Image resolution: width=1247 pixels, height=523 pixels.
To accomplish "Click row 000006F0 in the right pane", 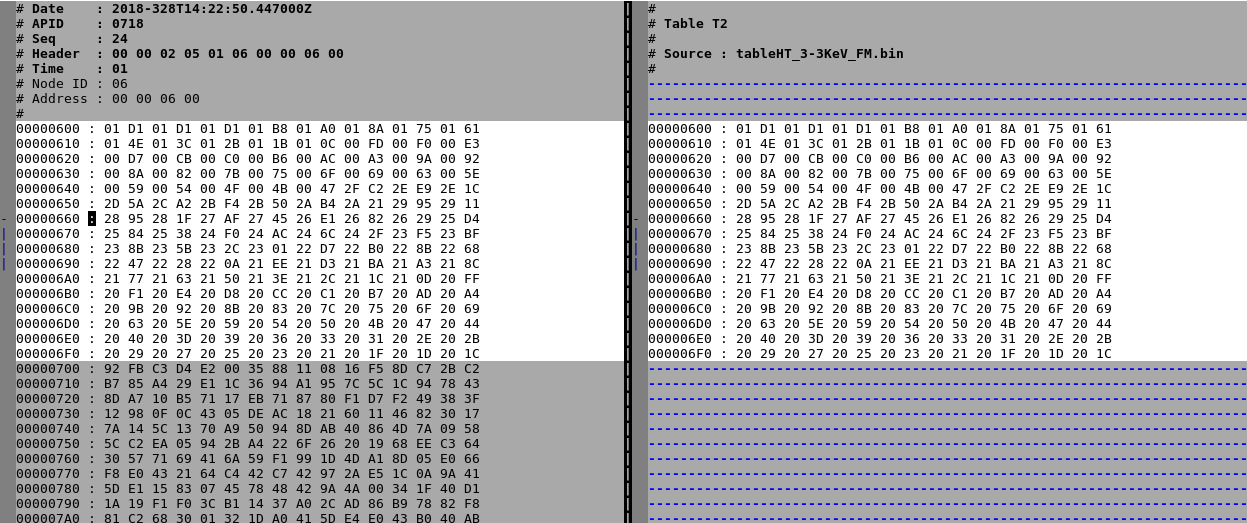I will coord(880,354).
